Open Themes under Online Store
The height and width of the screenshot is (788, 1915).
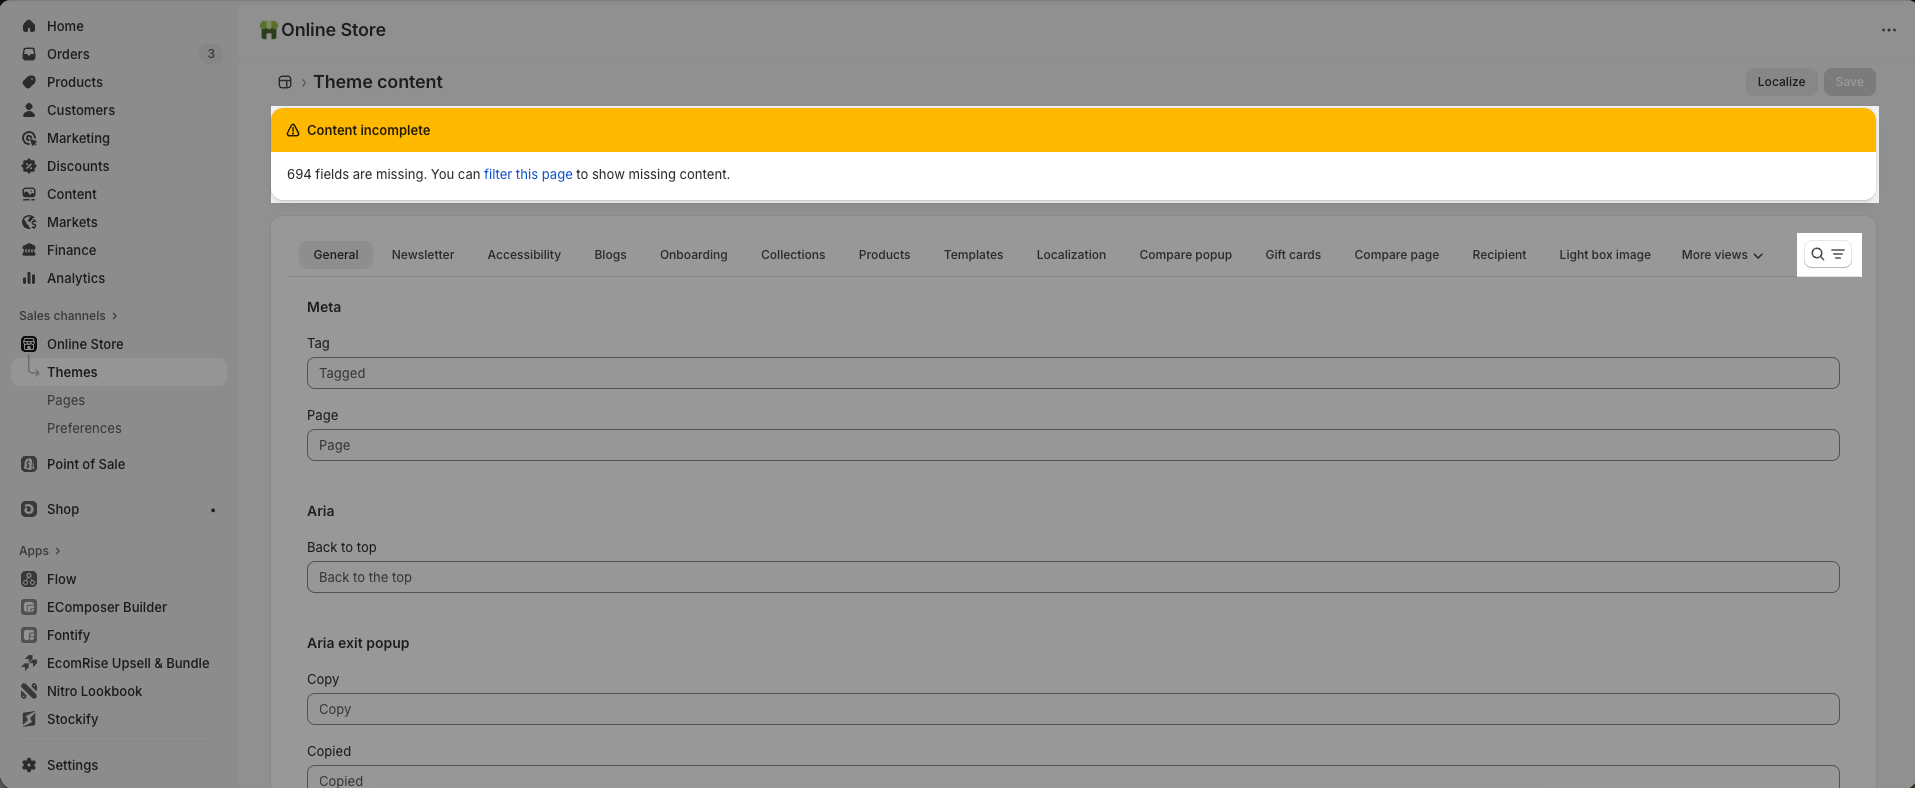(x=72, y=372)
